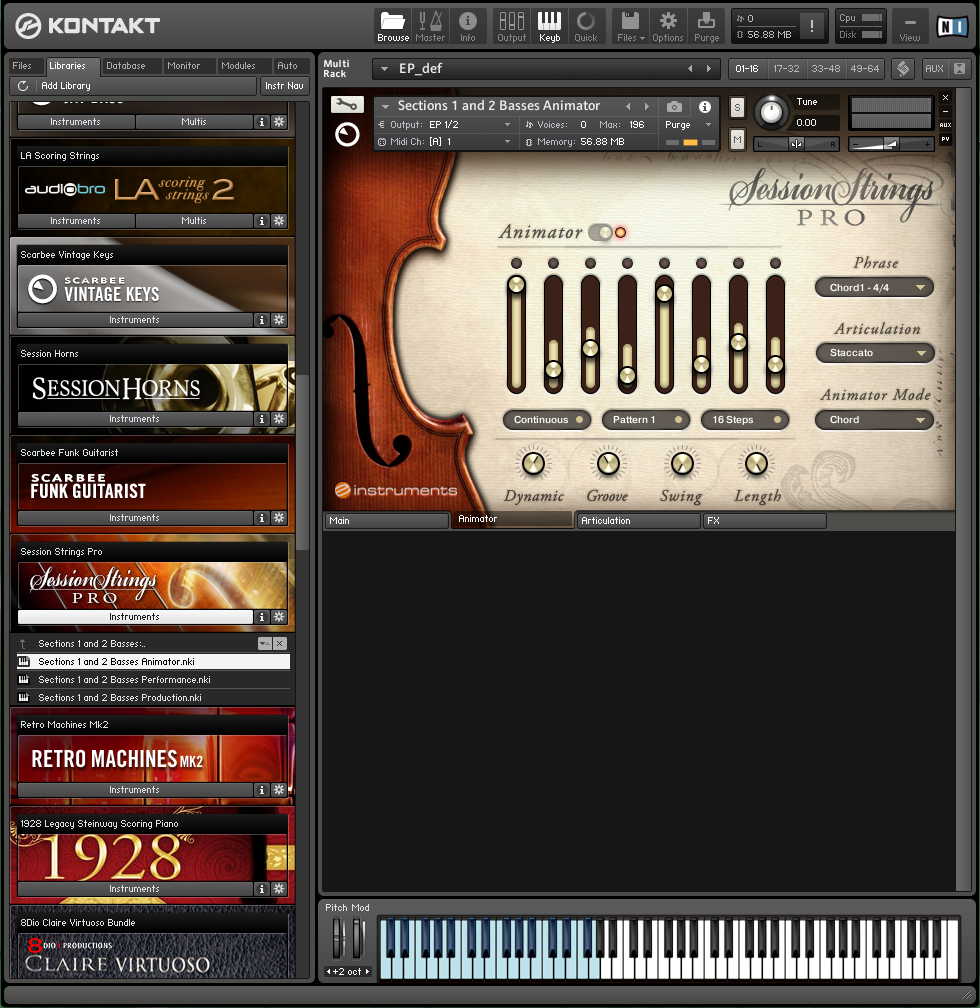The height and width of the screenshot is (1008, 980).
Task: Collapse the instrument header triangle
Action: click(x=385, y=106)
